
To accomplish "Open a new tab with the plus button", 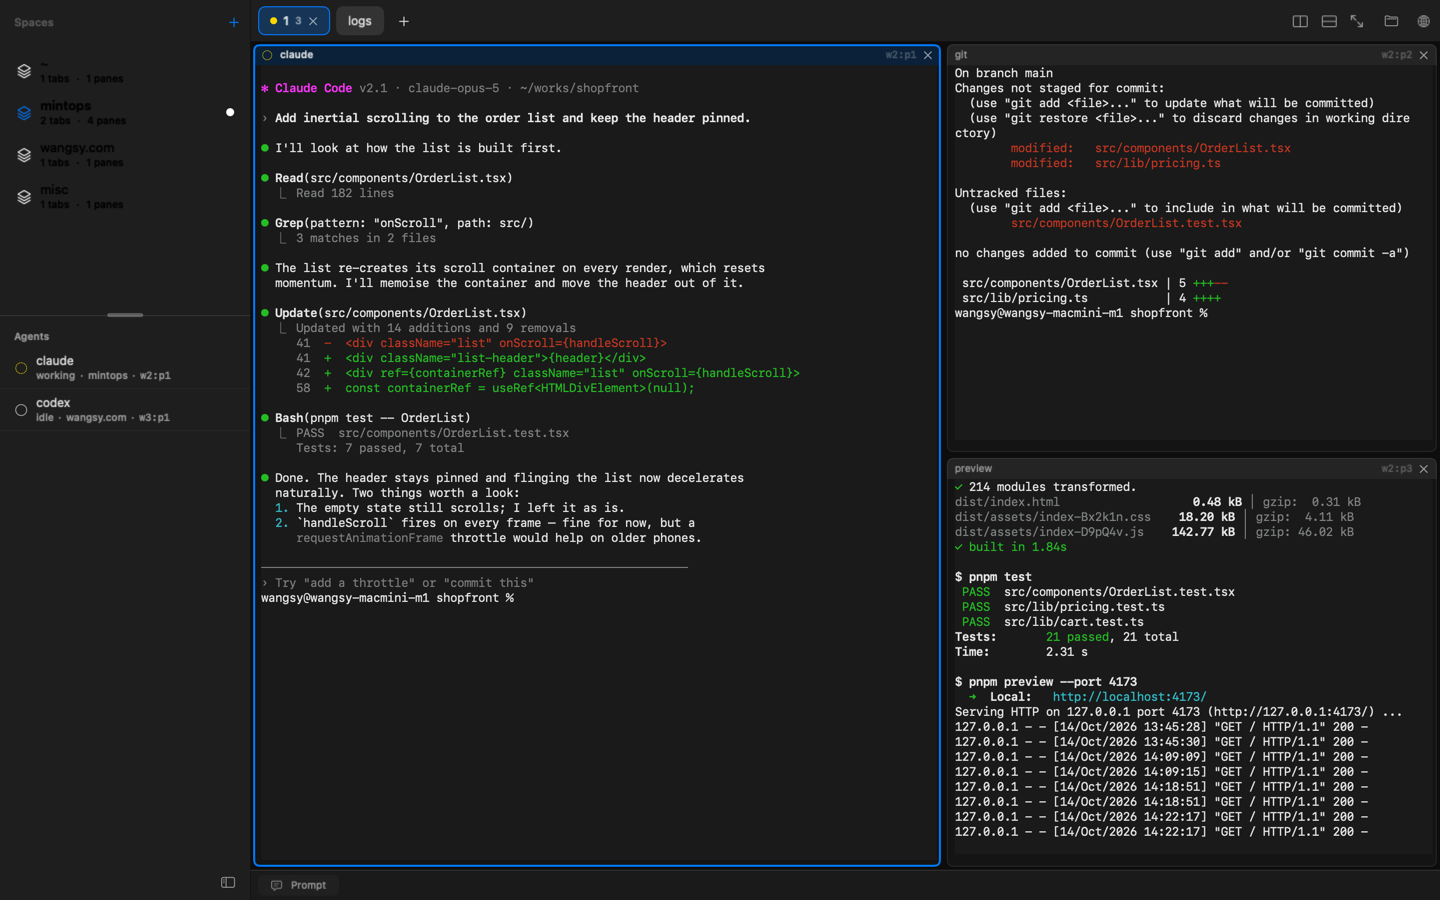I will click(404, 21).
